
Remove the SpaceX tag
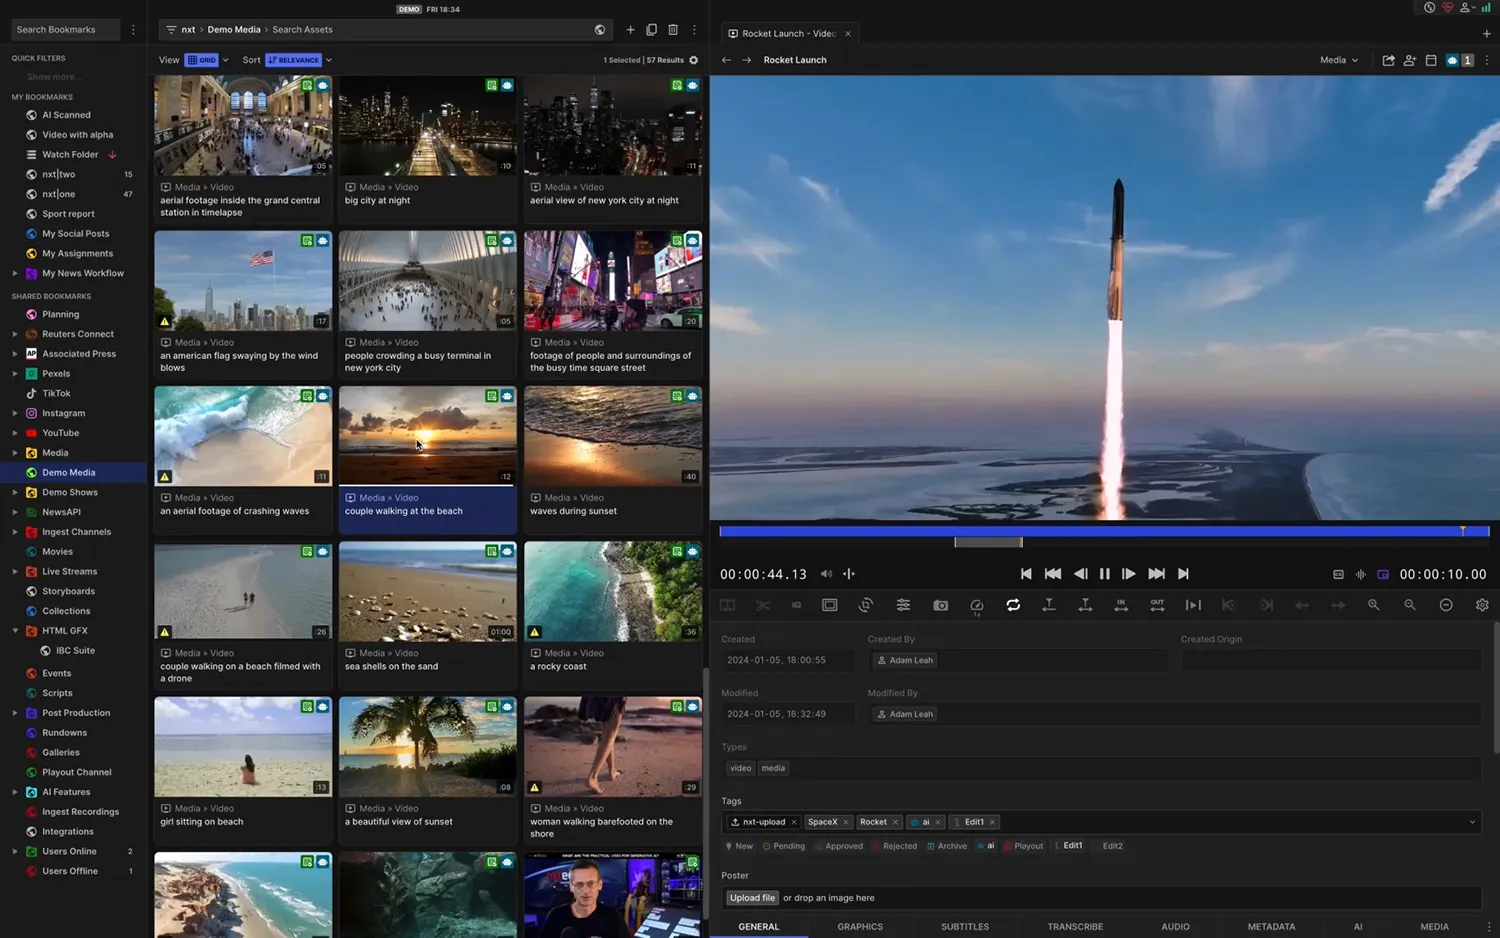pos(845,822)
